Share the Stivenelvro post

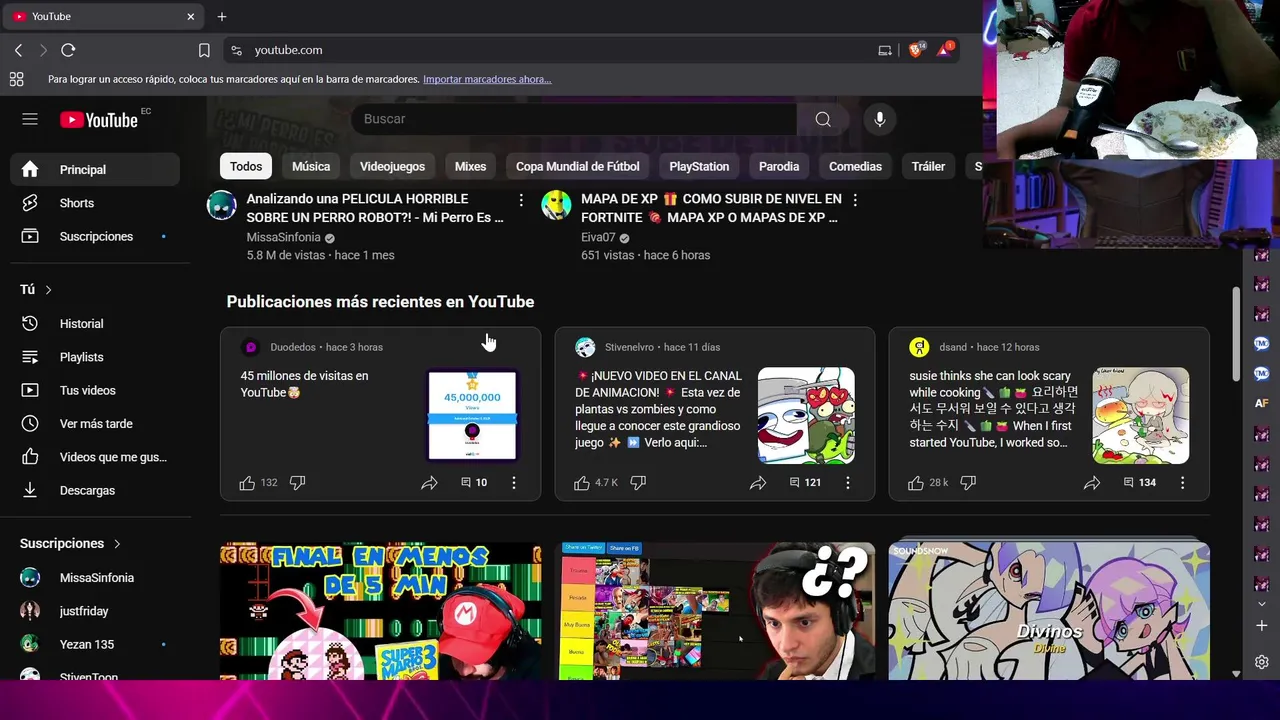[758, 482]
